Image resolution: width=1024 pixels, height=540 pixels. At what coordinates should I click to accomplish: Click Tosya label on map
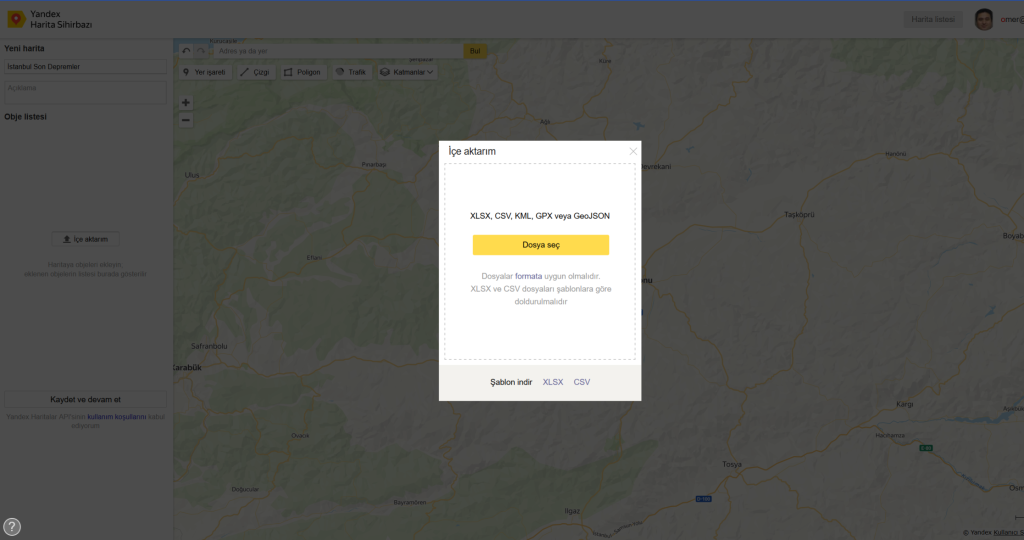pos(731,464)
